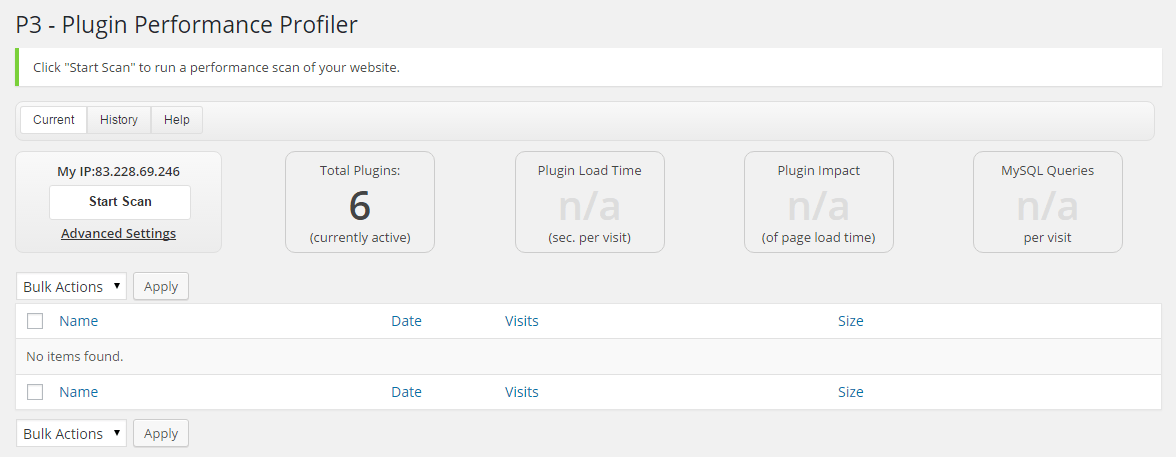Image resolution: width=1176 pixels, height=457 pixels.
Task: Click the Name column link in the footer row
Action: point(79,392)
